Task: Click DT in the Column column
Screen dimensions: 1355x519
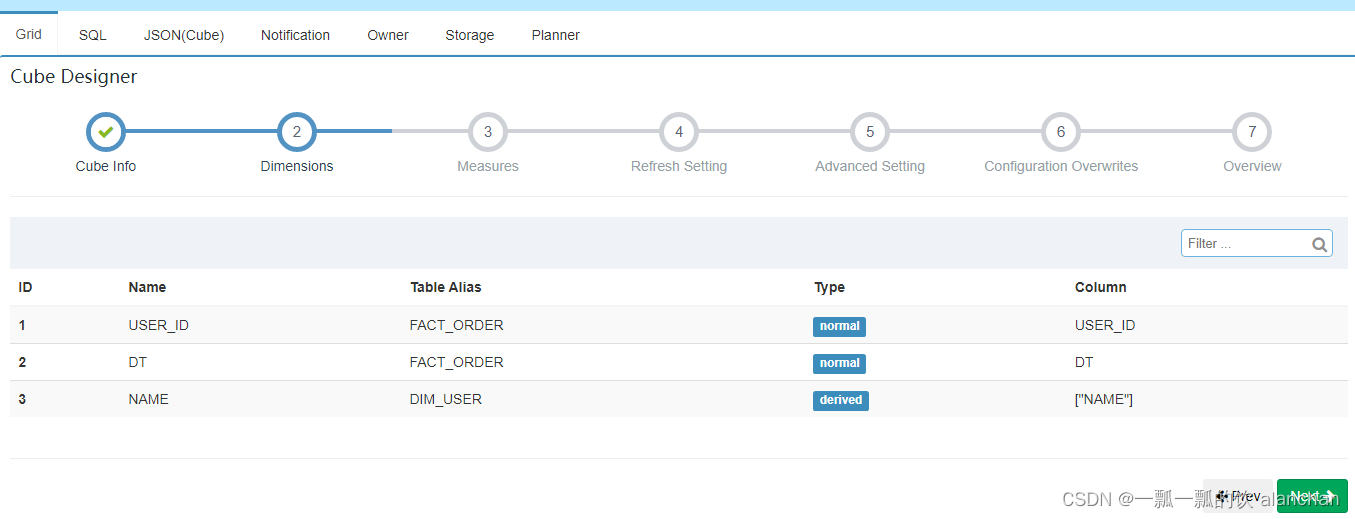Action: coord(1084,362)
